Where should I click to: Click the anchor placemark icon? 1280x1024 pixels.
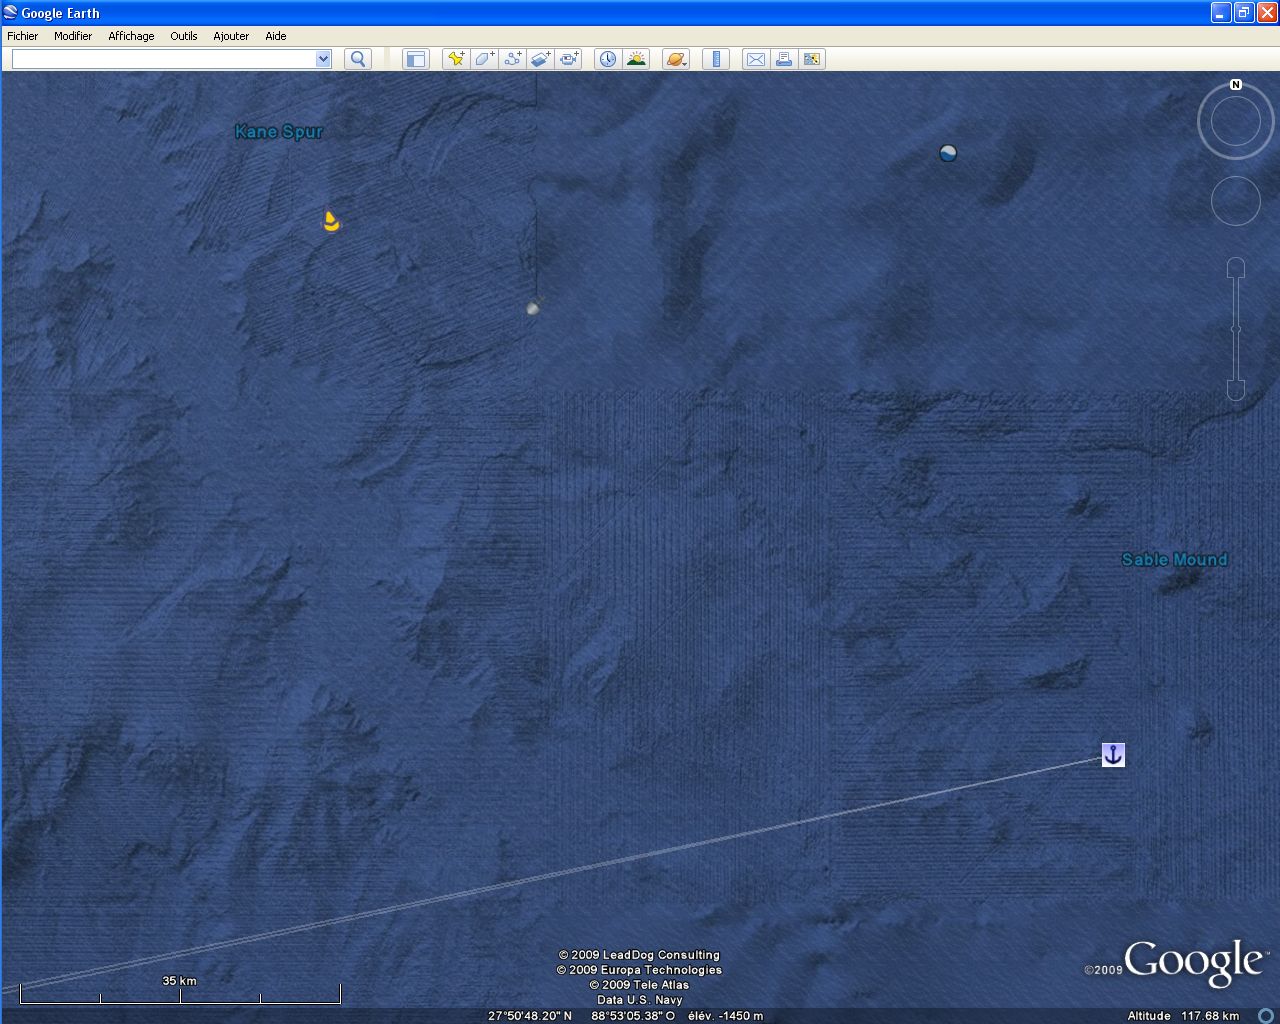1113,755
